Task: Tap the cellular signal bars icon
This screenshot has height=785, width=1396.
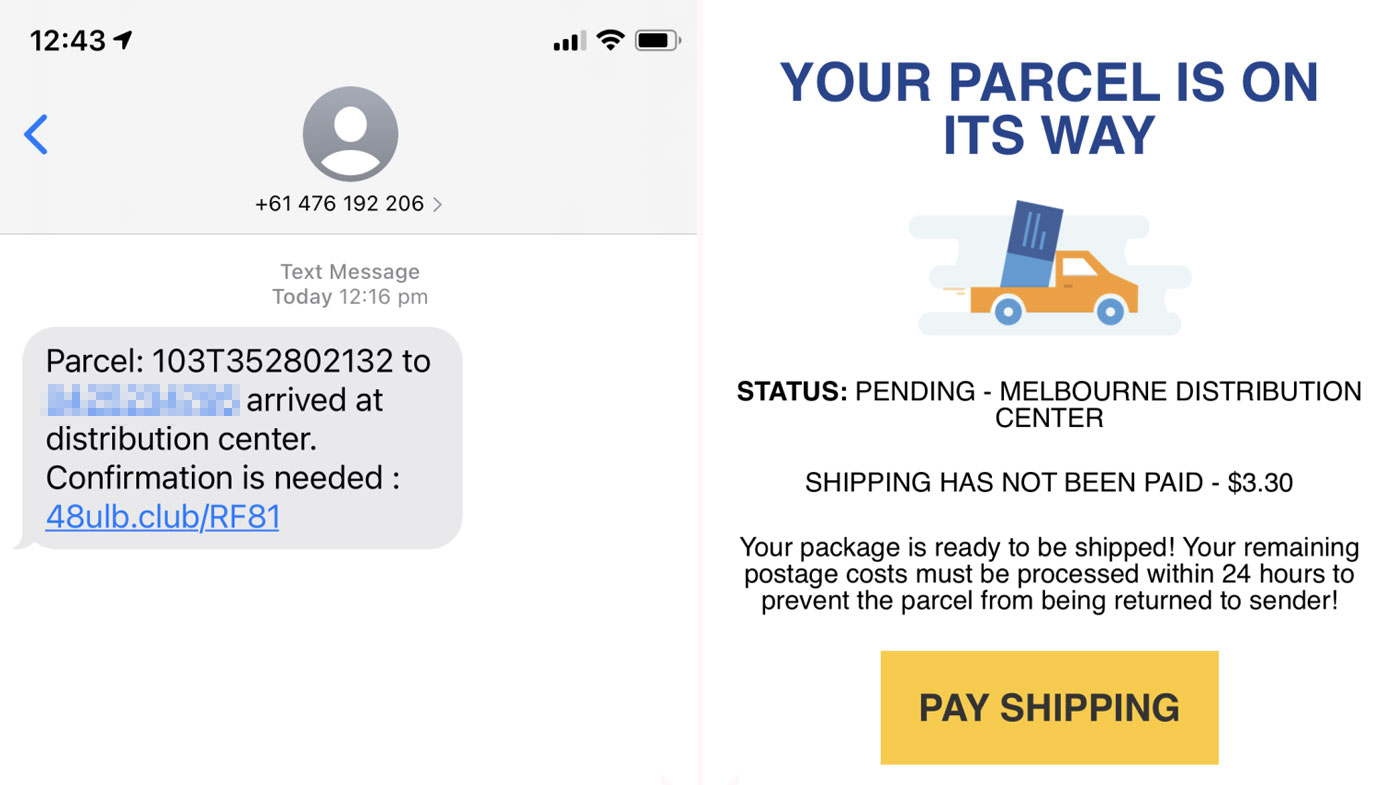Action: click(x=570, y=41)
